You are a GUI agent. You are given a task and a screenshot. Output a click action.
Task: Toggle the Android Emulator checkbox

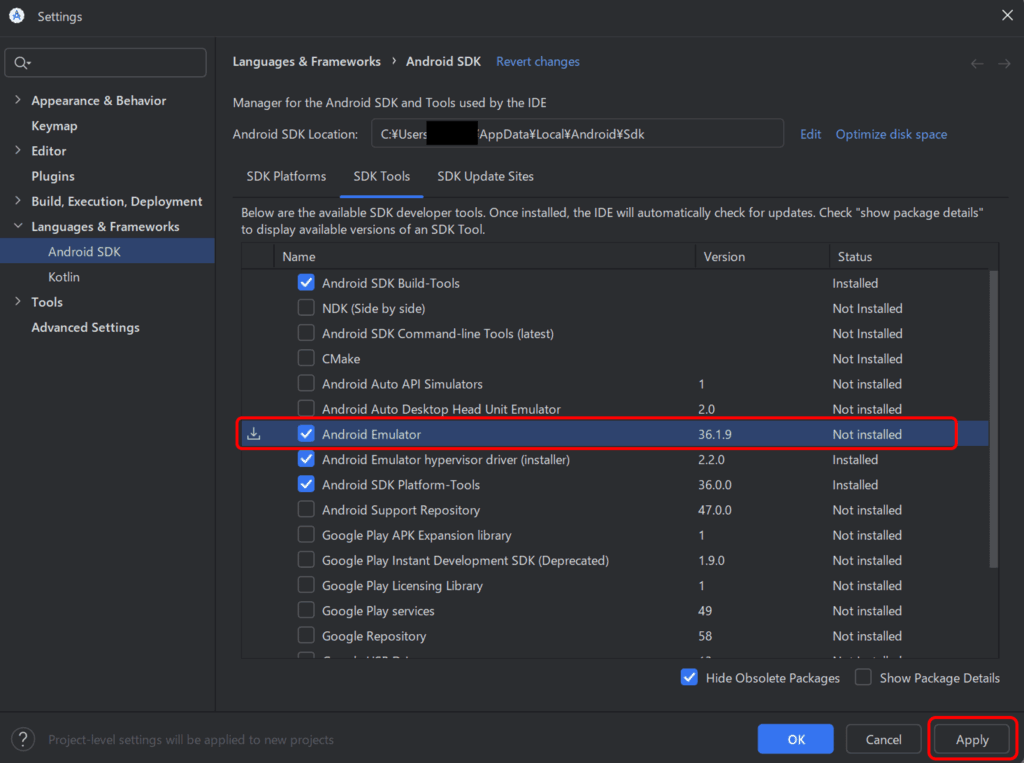click(x=306, y=434)
